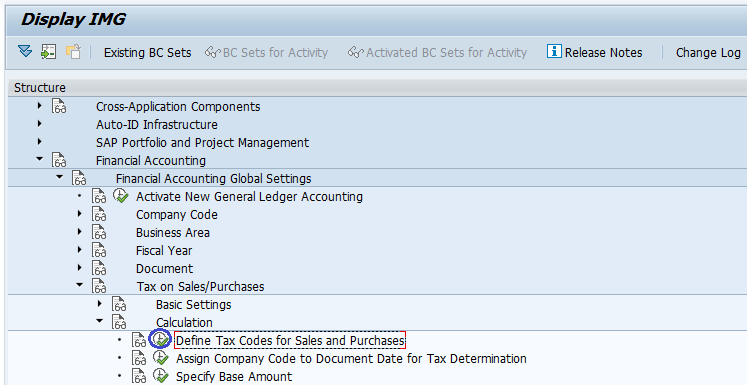Screen dimensions: 747x385
Task: Select Tax on Sales/Purchases row text
Action: [x=200, y=287]
